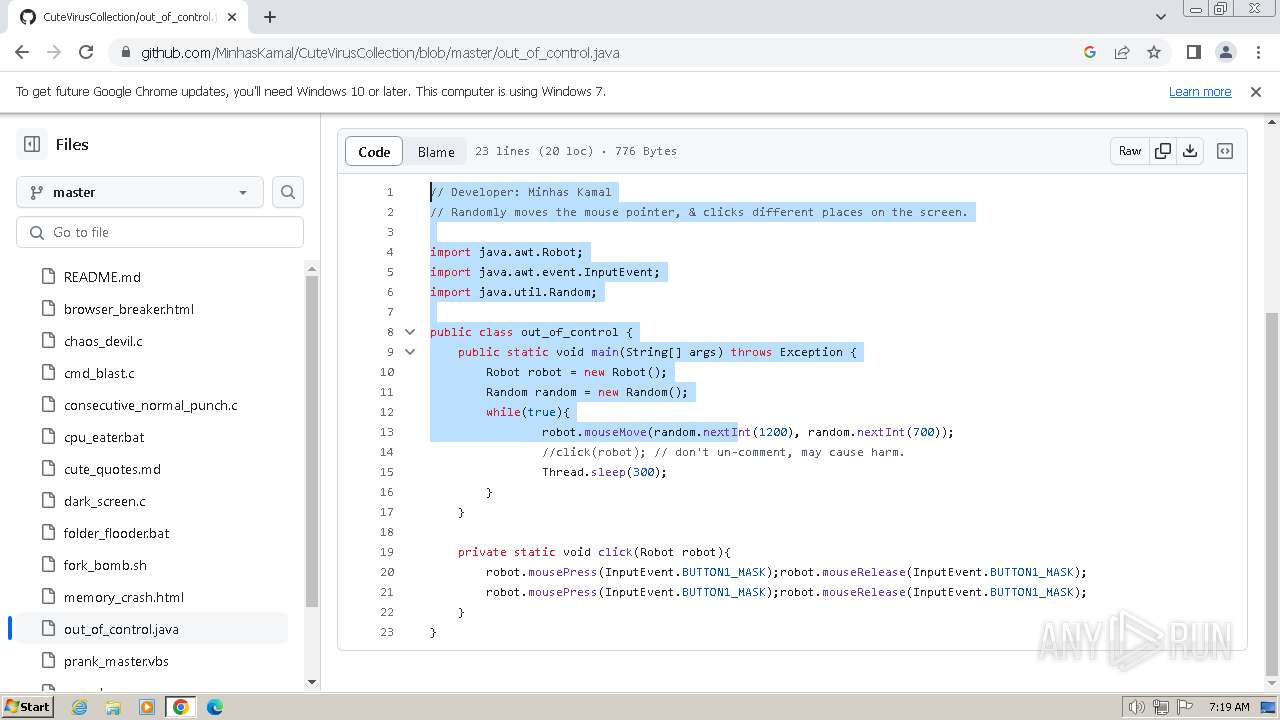Collapse code fold at line 8
The width and height of the screenshot is (1280, 720).
click(409, 332)
